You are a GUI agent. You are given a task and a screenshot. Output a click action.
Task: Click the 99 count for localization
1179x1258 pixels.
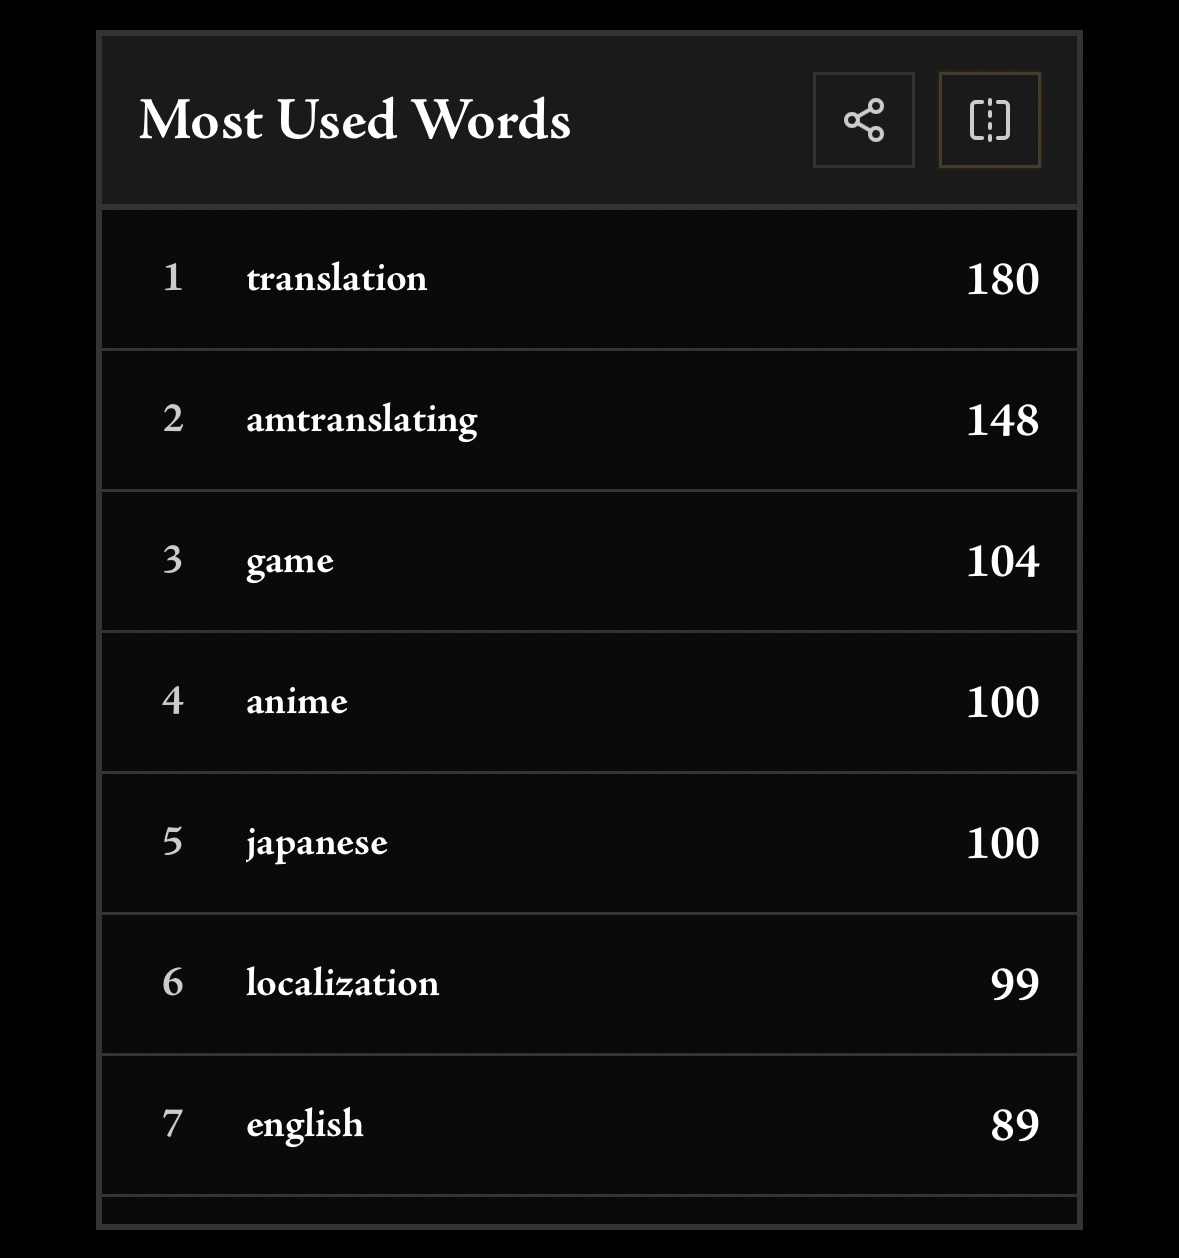coord(1014,984)
